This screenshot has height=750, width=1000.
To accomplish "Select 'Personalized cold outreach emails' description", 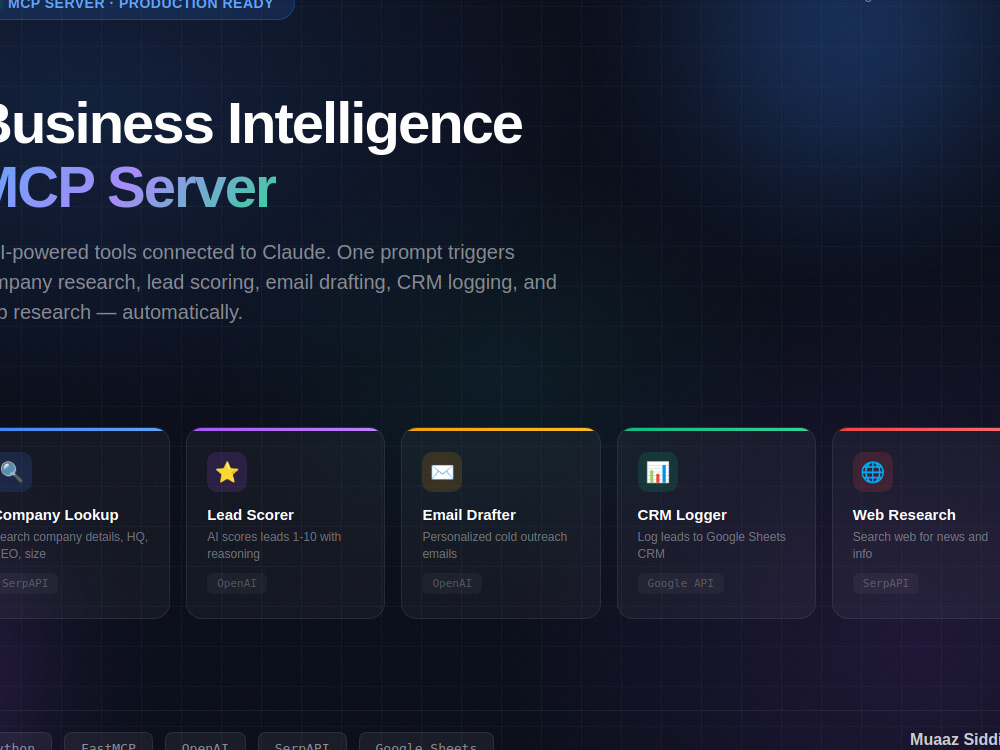I will [x=495, y=545].
